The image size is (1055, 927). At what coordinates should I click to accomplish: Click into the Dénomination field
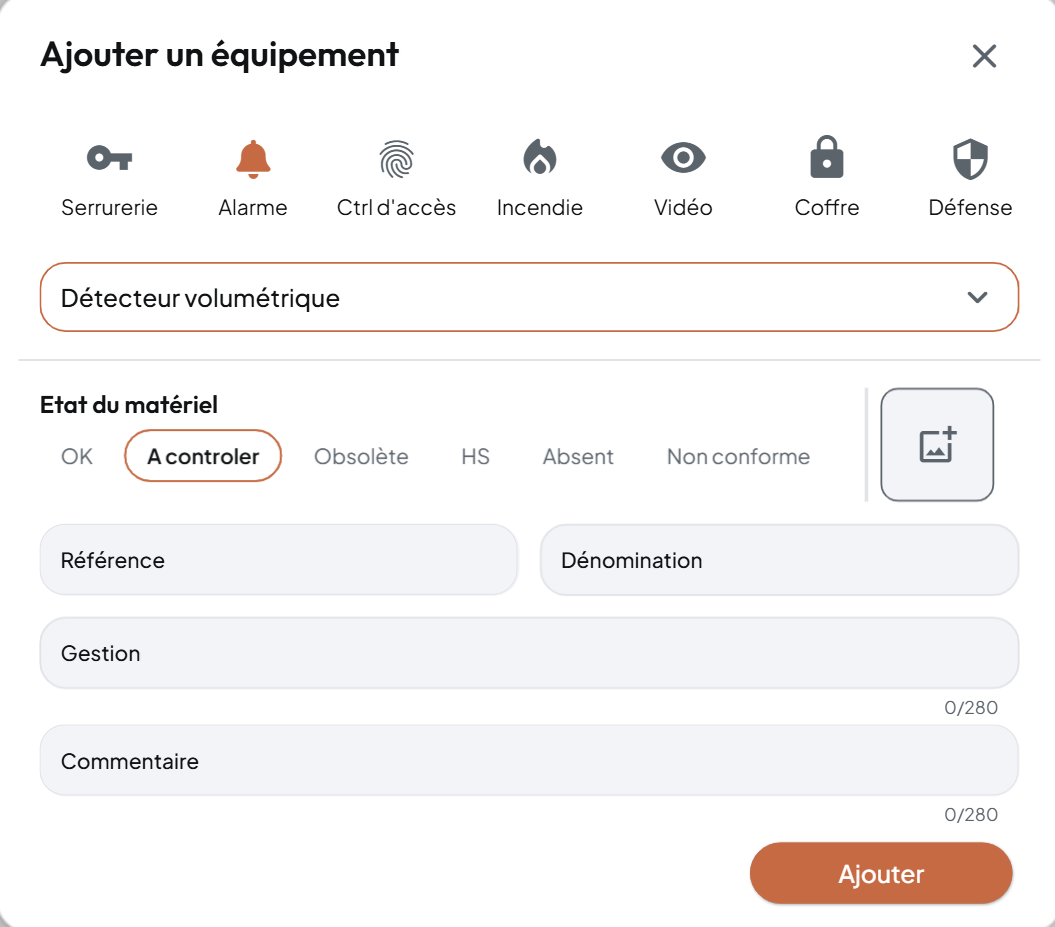click(x=779, y=560)
